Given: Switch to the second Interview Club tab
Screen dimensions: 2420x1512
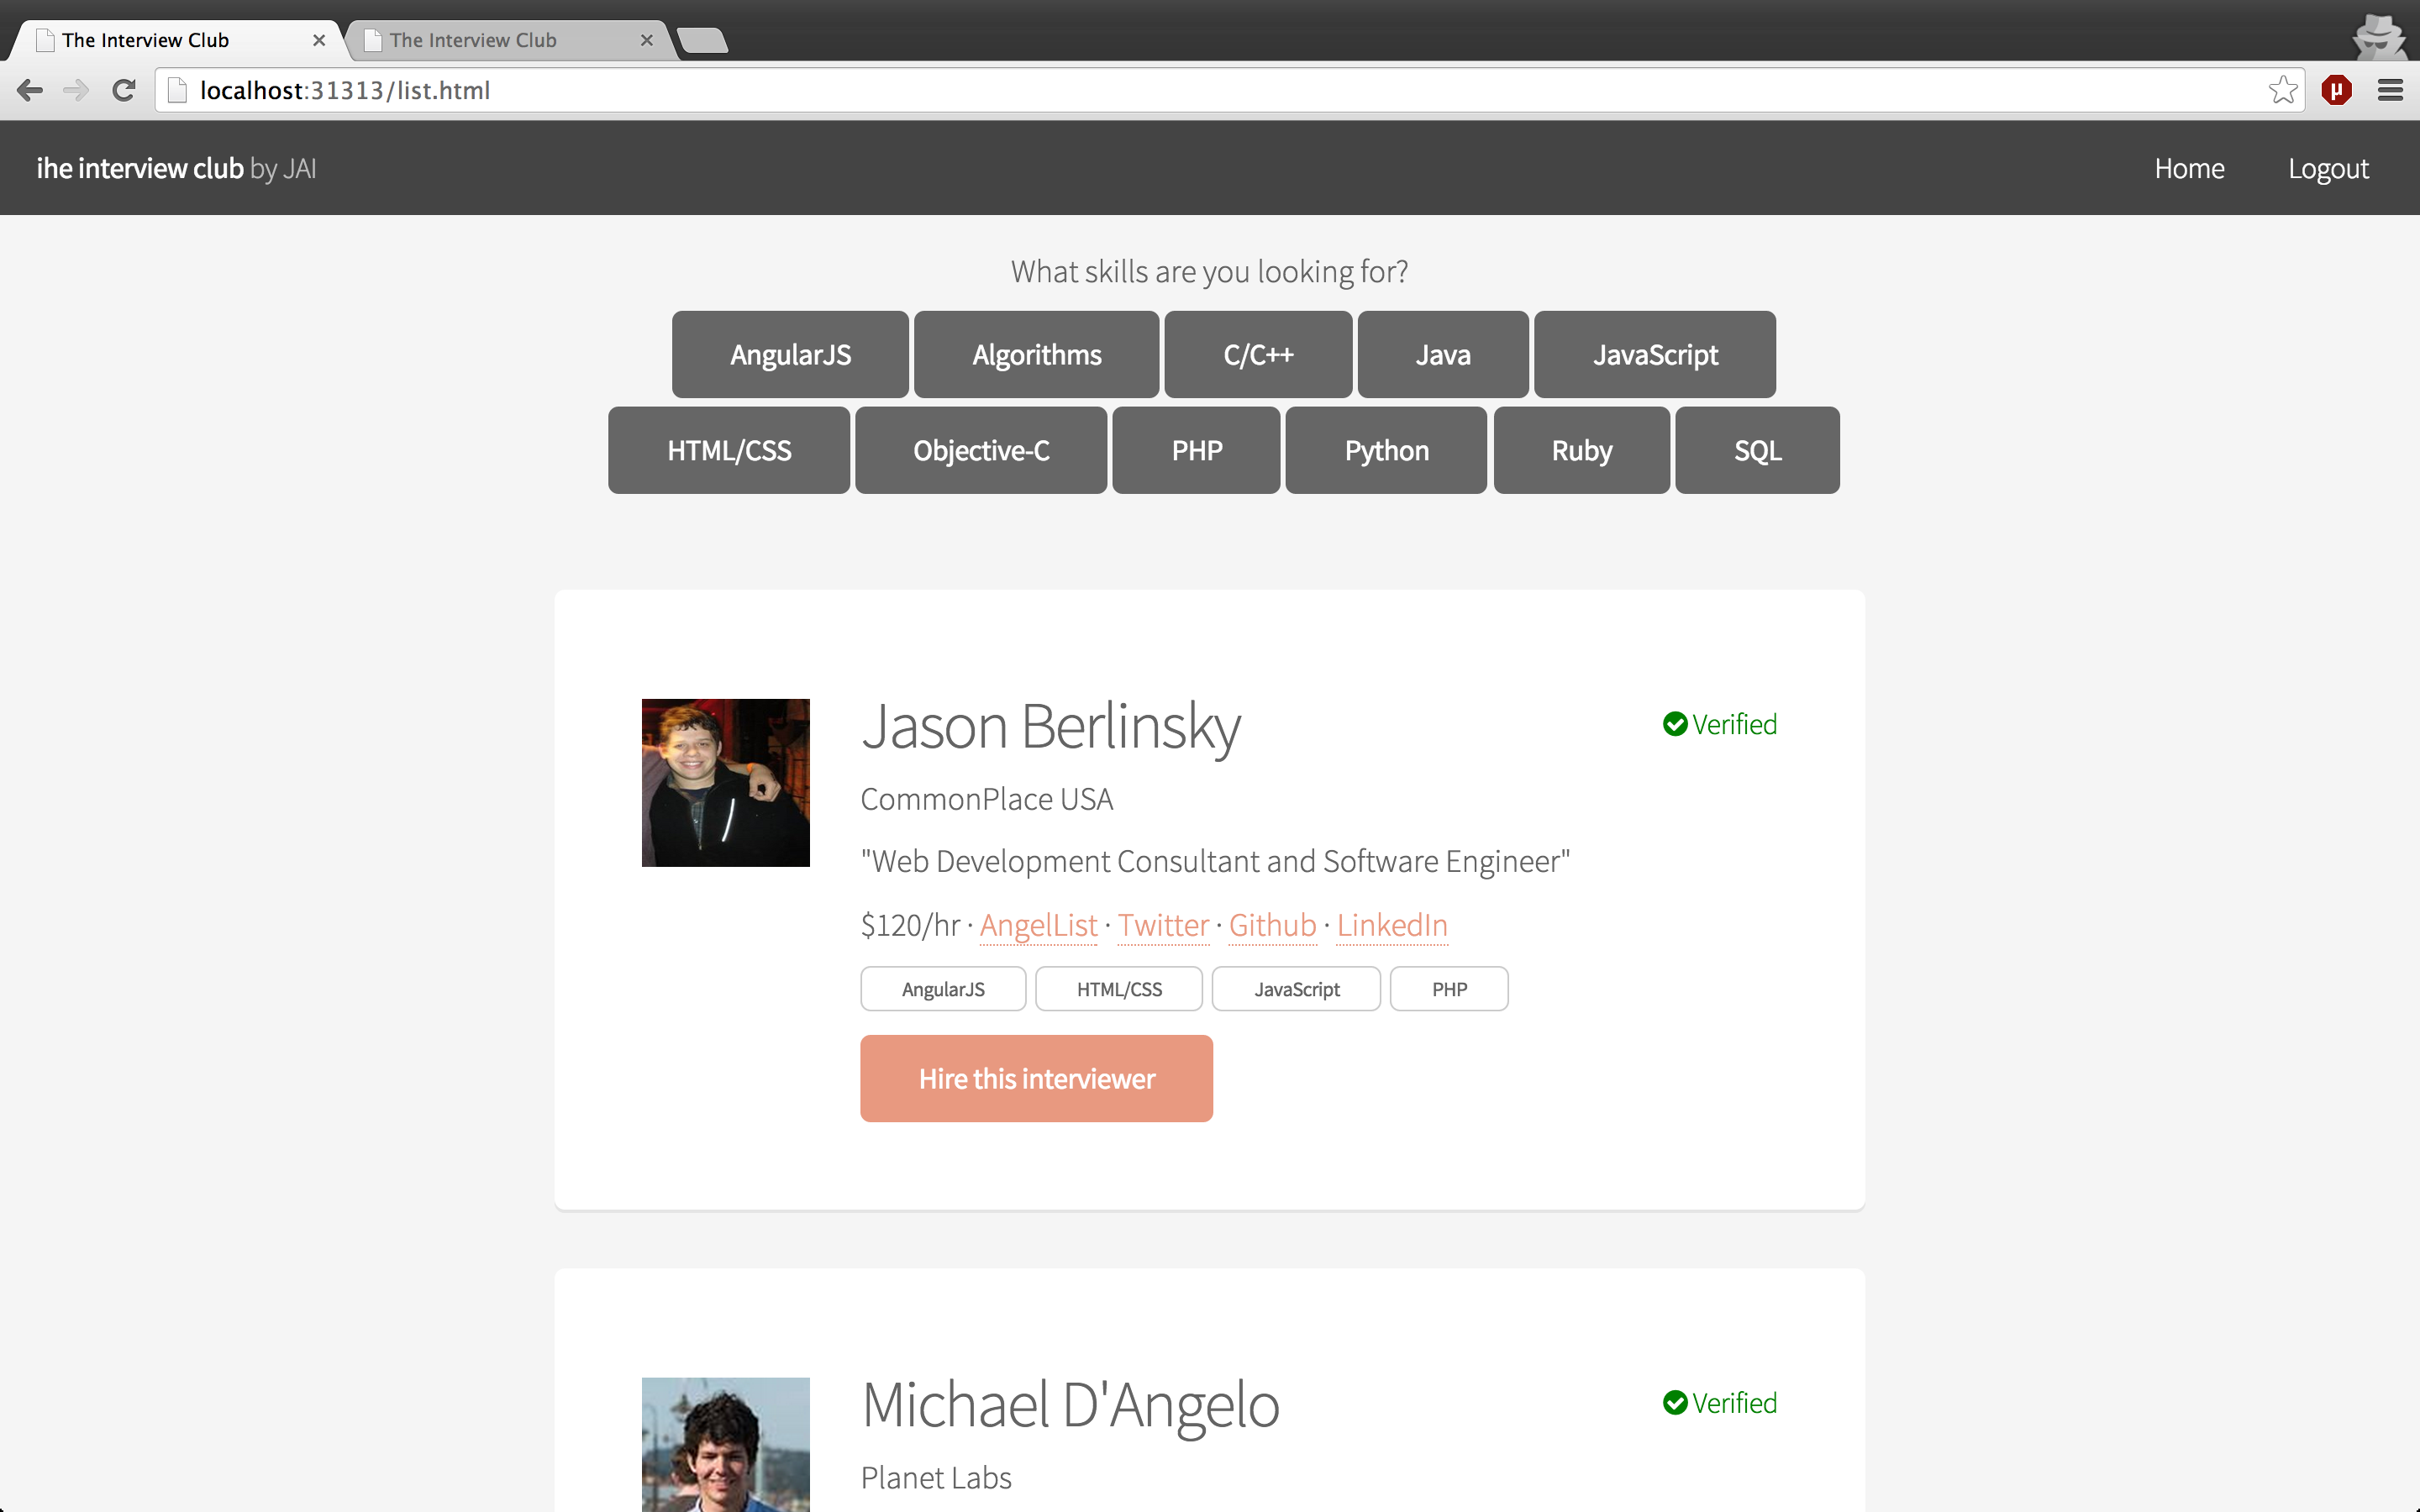Looking at the screenshot, I should click(x=490, y=40).
